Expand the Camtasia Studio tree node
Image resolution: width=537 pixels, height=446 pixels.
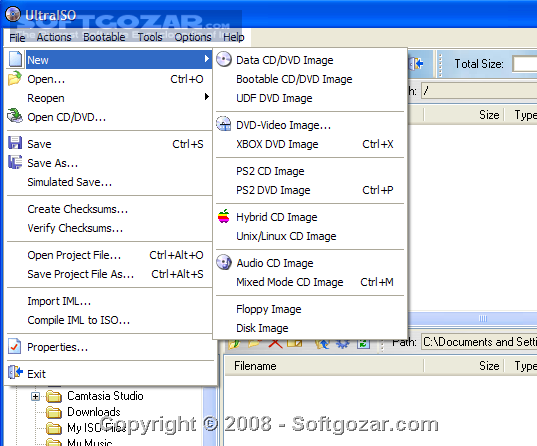pos(35,396)
